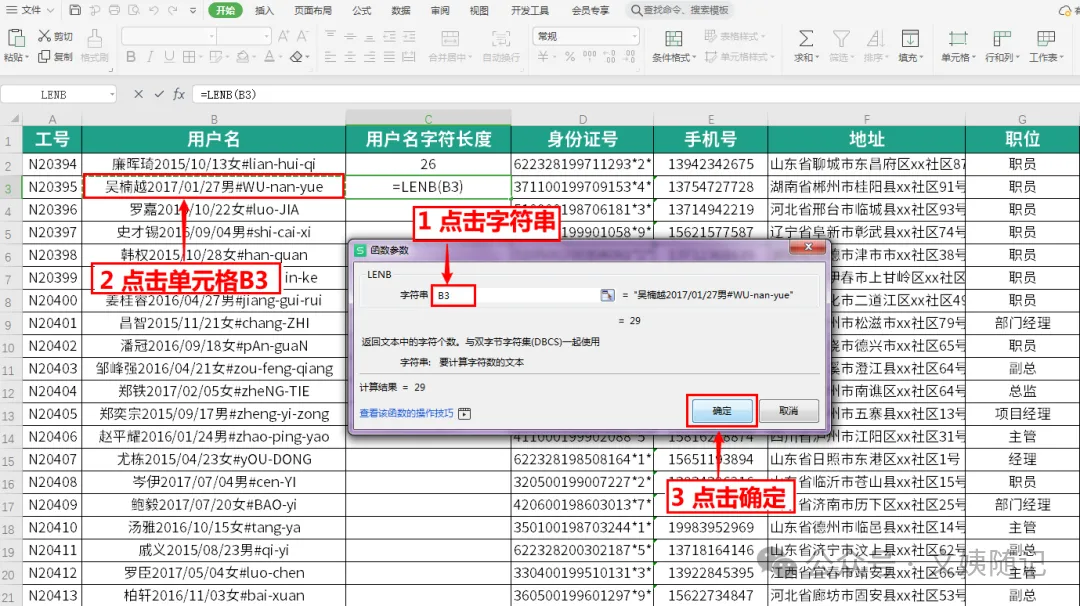Click the Worksheet (工作表) icon
Screen dimensions: 1080x606
point(1046,39)
